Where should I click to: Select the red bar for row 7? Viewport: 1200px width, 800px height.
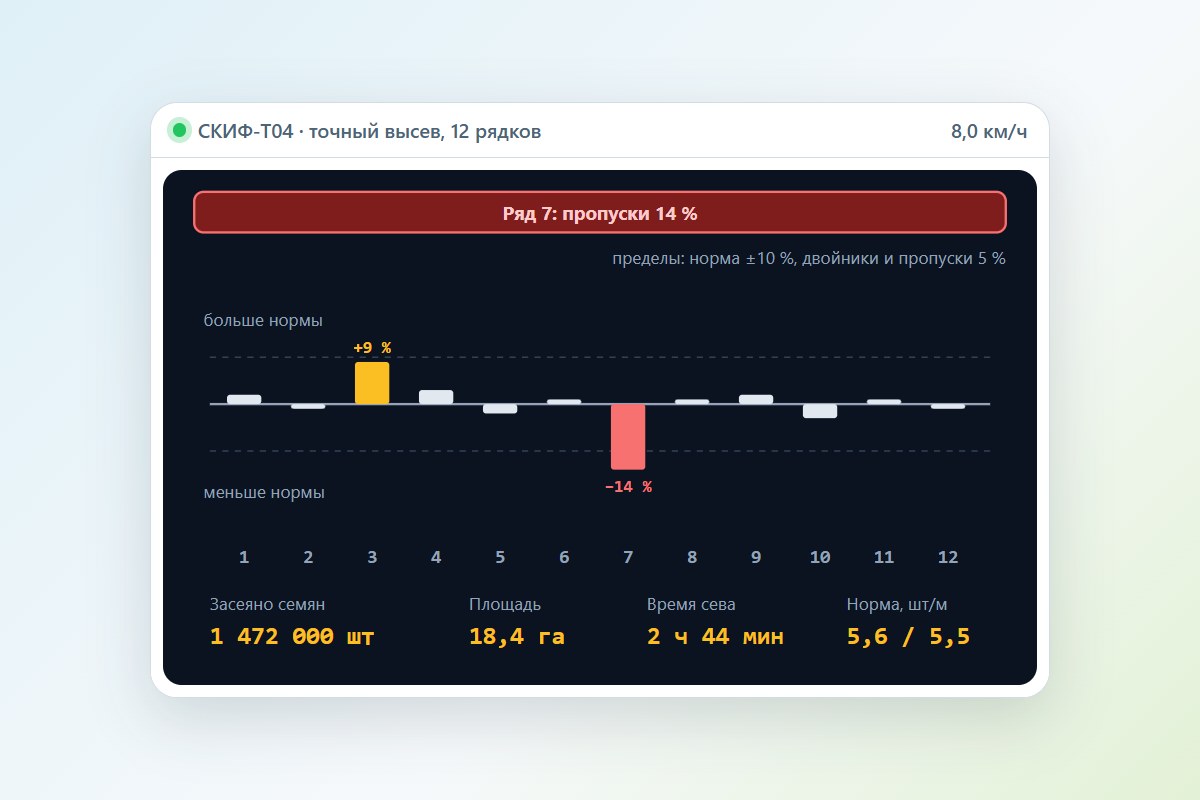point(628,437)
